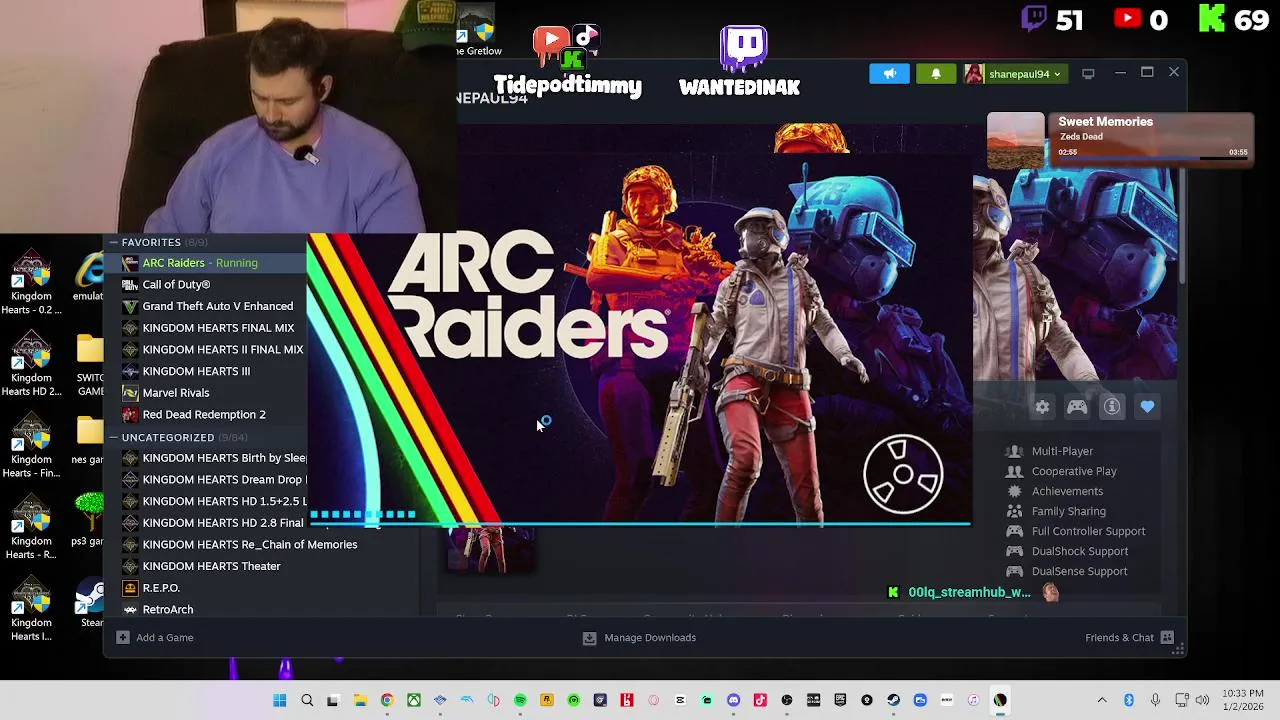Viewport: 1280px width, 720px height.
Task: Click the Achievements feature link
Action: point(1067,491)
